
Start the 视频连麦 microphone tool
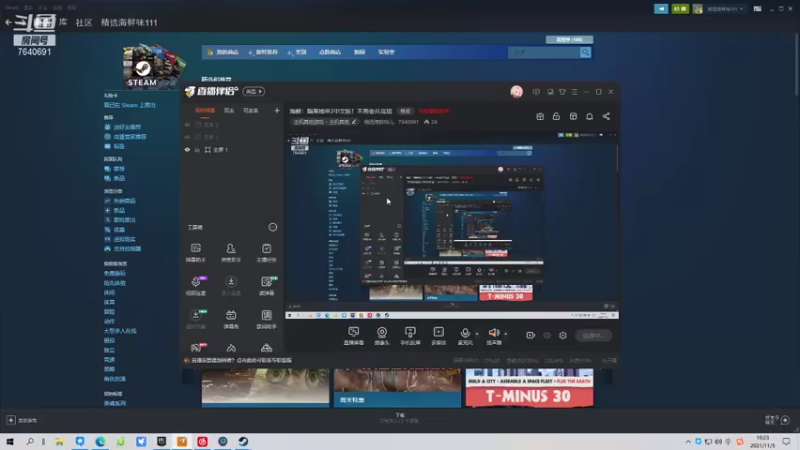[195, 286]
